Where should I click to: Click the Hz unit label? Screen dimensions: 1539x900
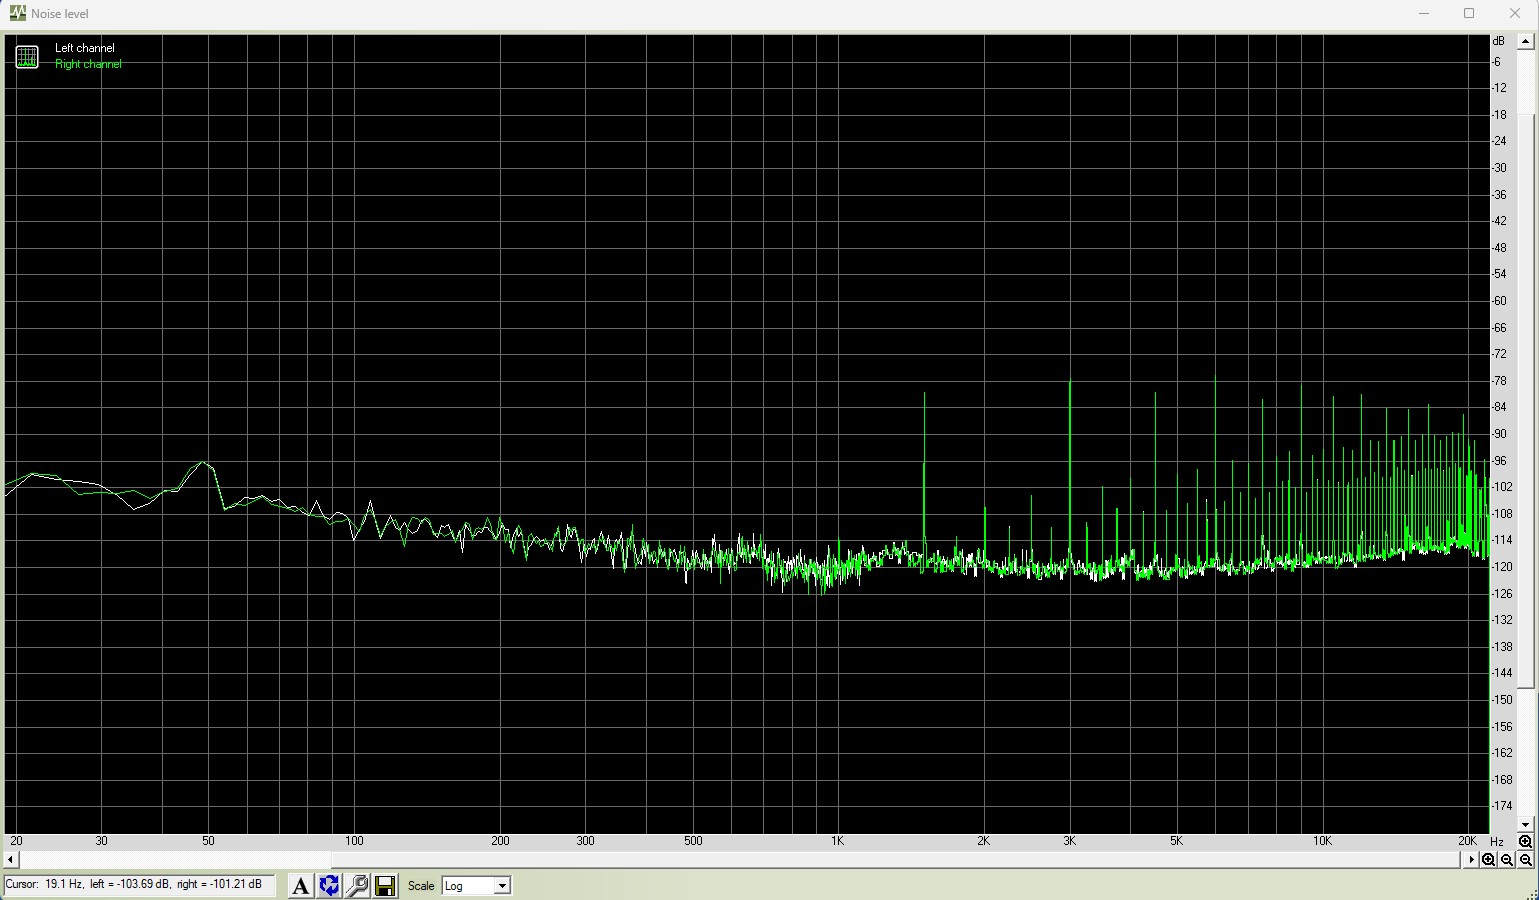tap(1497, 842)
